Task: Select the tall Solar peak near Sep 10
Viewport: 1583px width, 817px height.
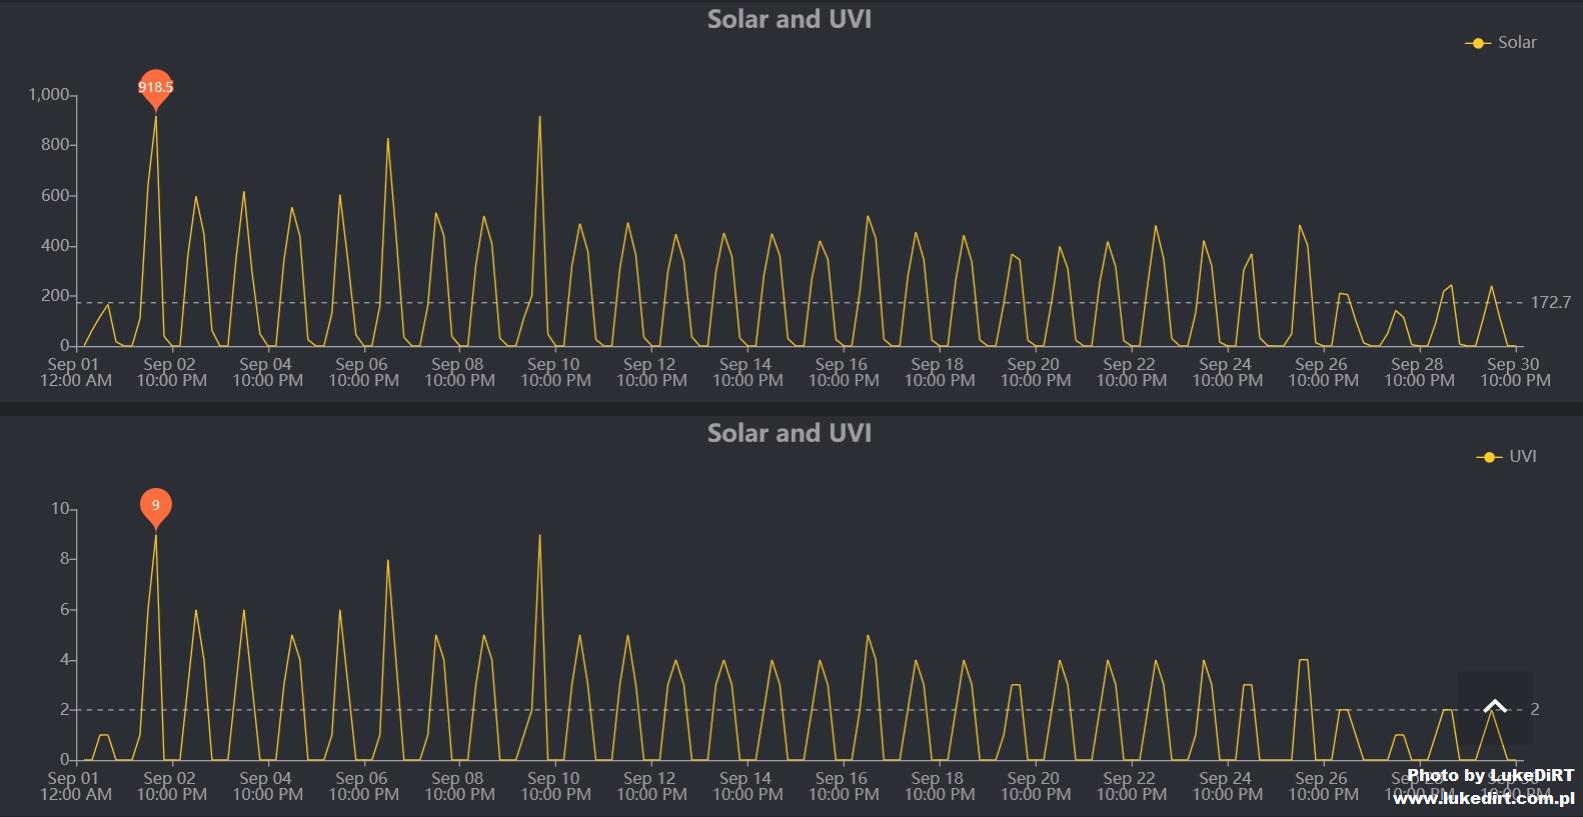Action: (540, 118)
